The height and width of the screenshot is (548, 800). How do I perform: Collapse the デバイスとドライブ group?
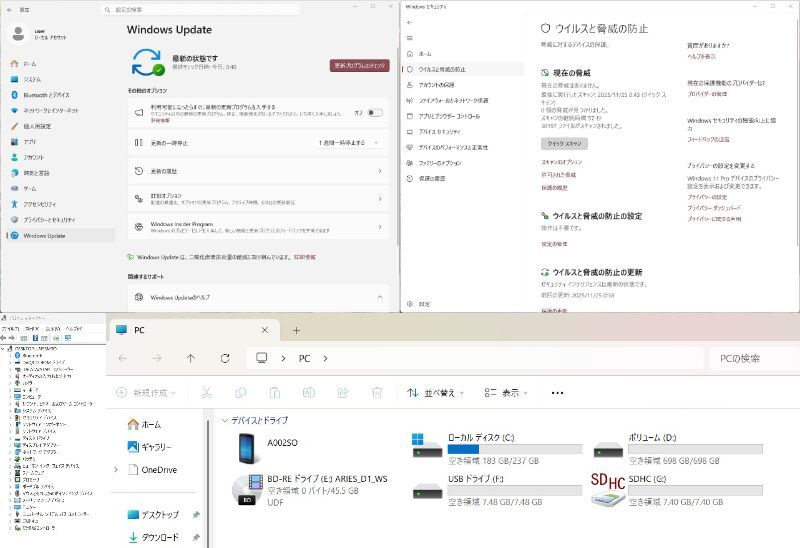pyautogui.click(x=224, y=420)
